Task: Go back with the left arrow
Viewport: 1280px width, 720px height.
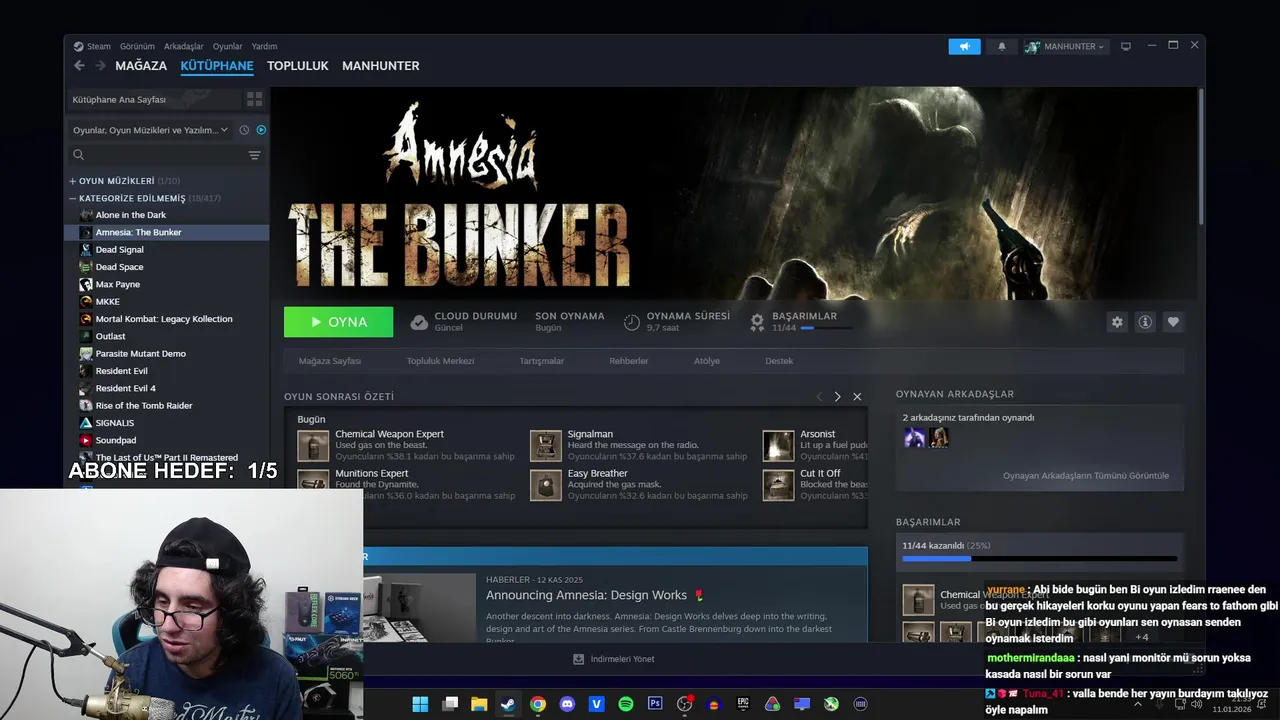Action: coord(79,66)
